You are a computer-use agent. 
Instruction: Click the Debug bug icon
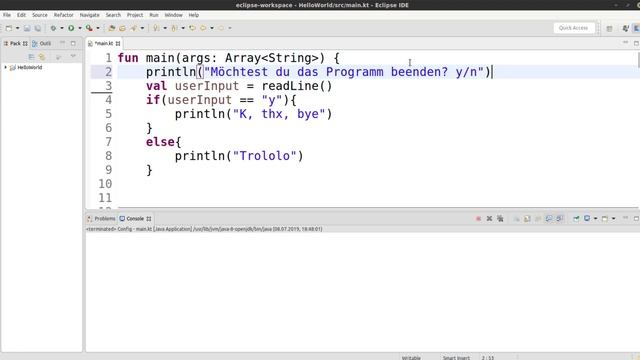[x=53, y=28]
